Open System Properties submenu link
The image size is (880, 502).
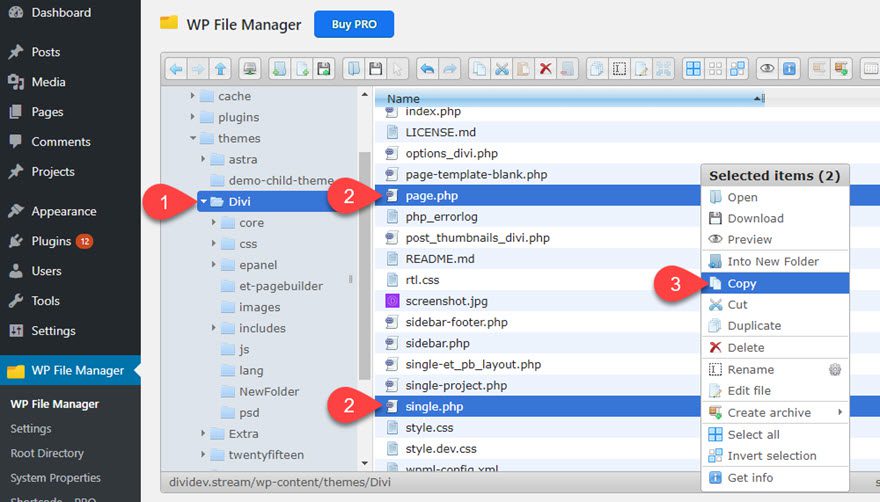pos(56,478)
